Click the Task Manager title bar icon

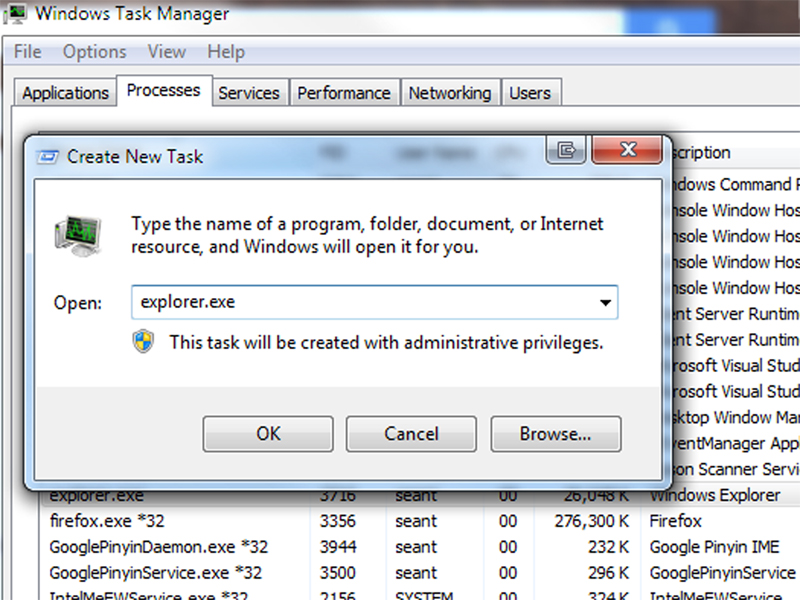coord(15,14)
